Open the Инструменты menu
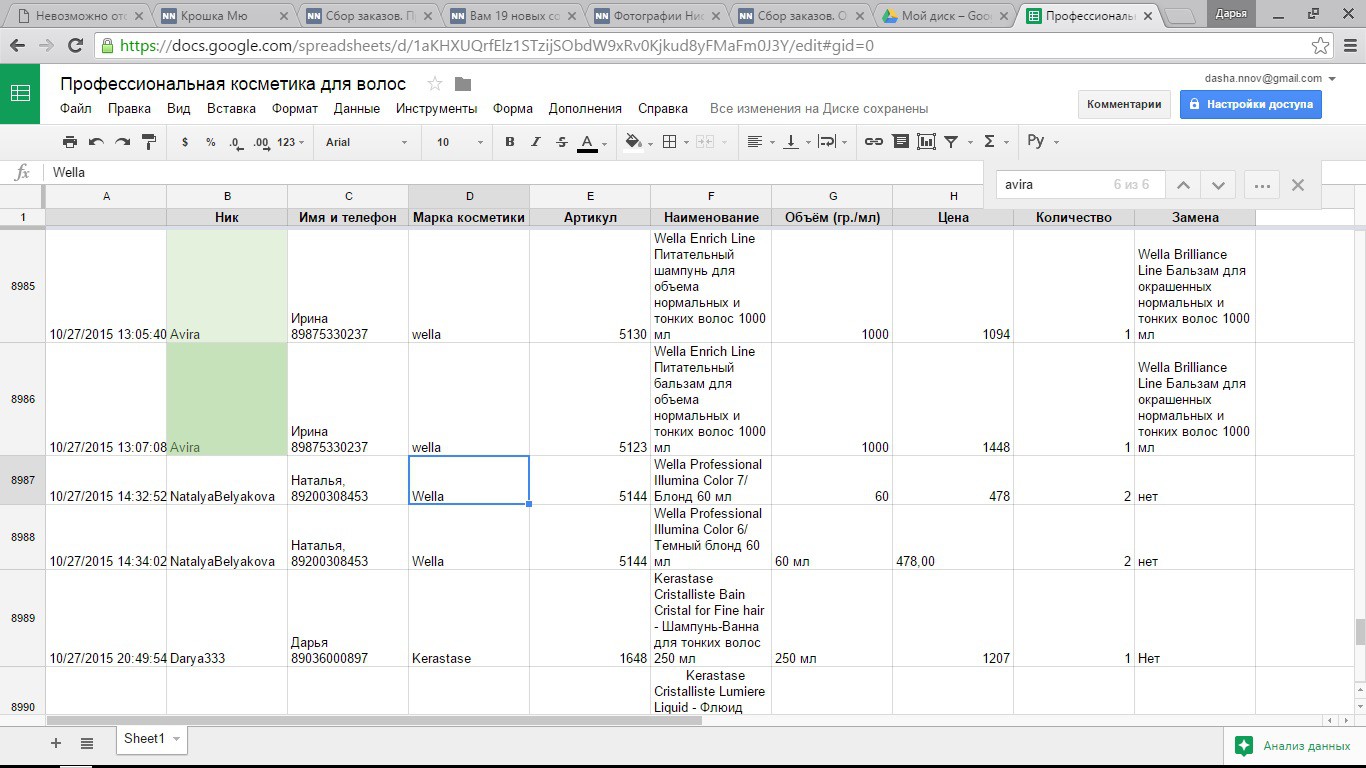The image size is (1366, 768). coord(436,108)
